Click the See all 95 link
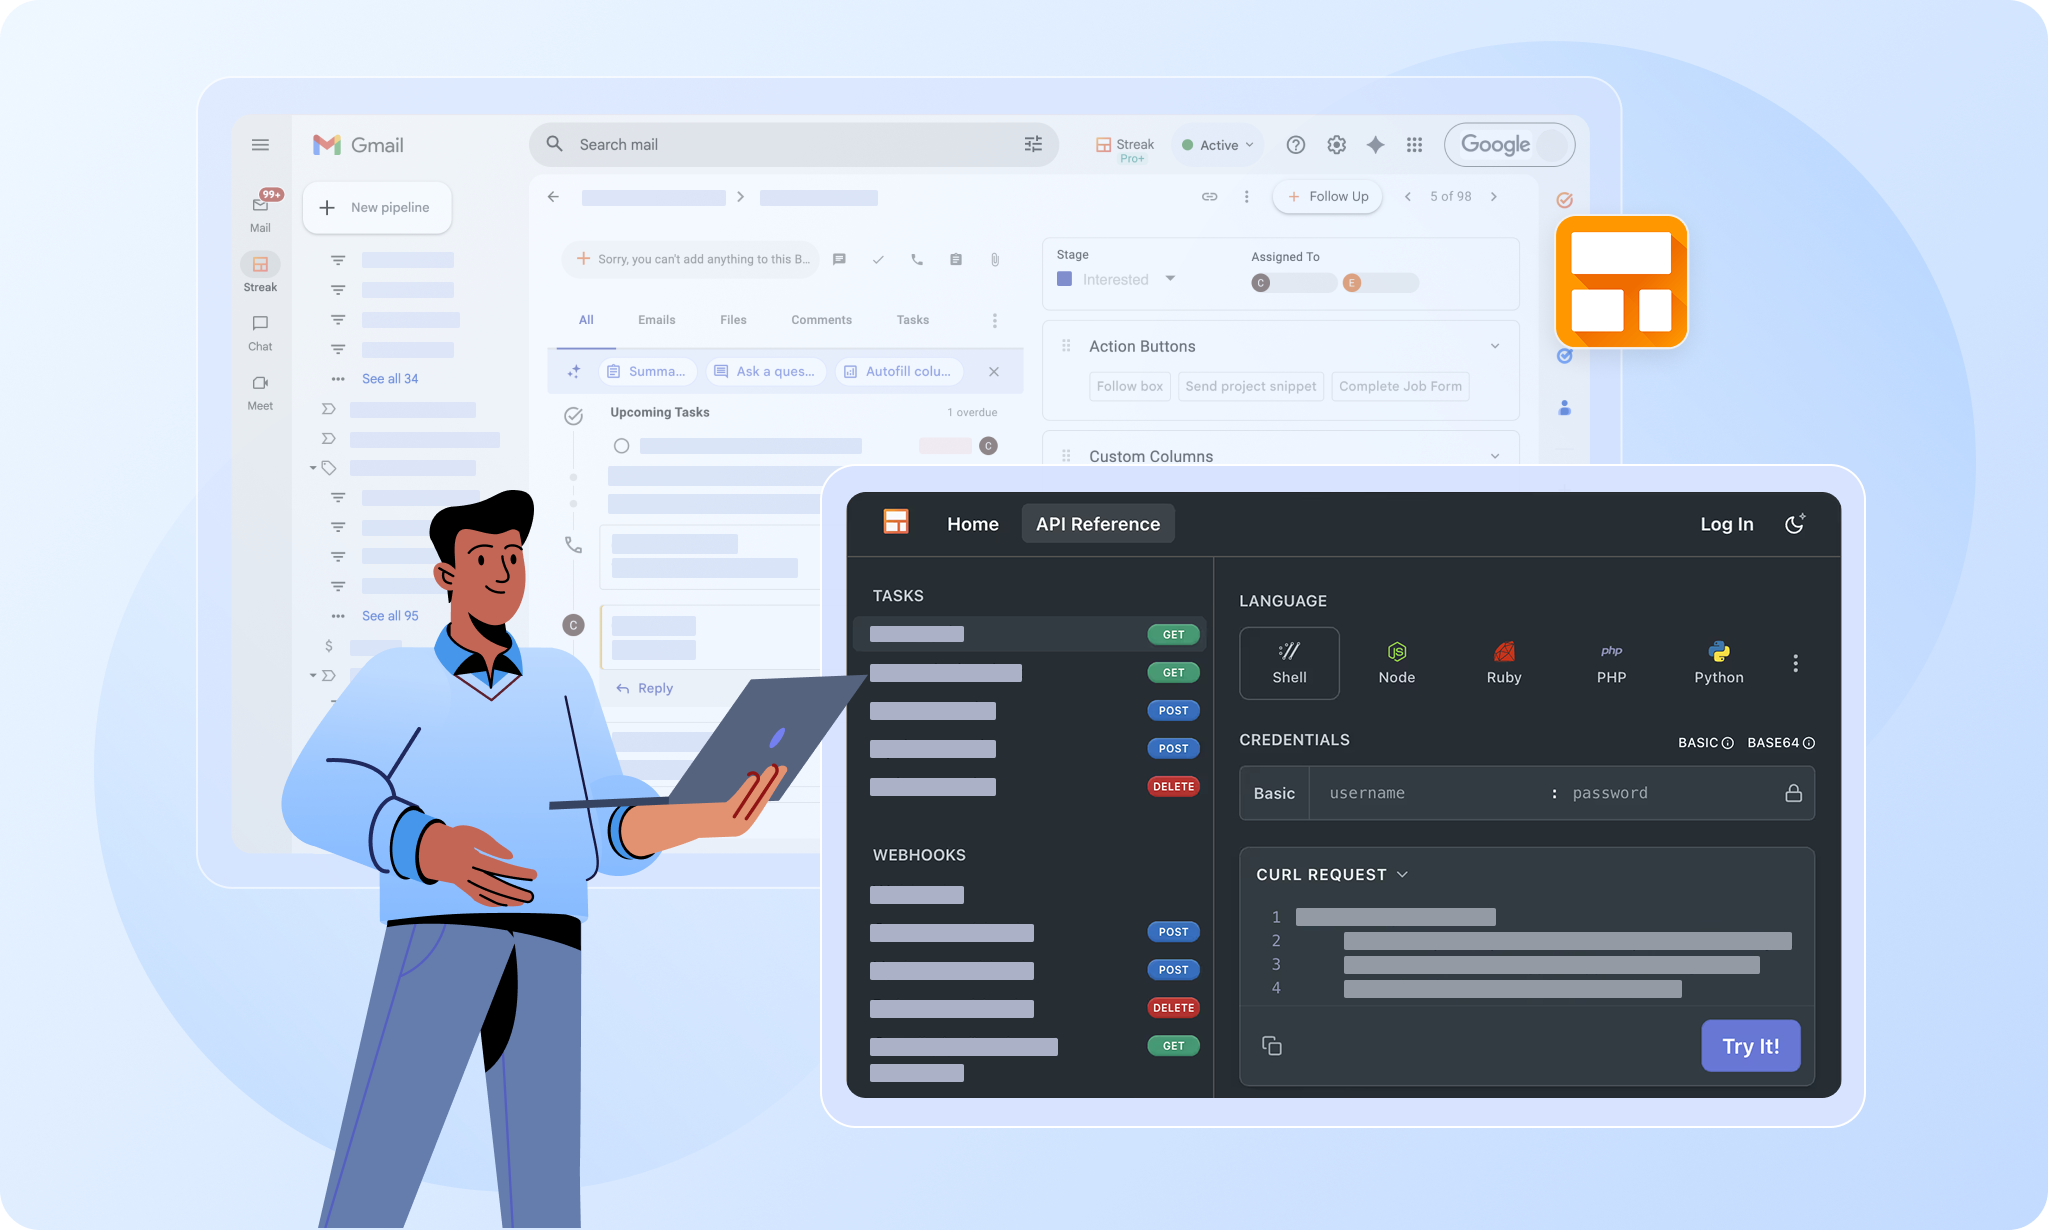This screenshot has width=2048, height=1230. click(x=390, y=616)
